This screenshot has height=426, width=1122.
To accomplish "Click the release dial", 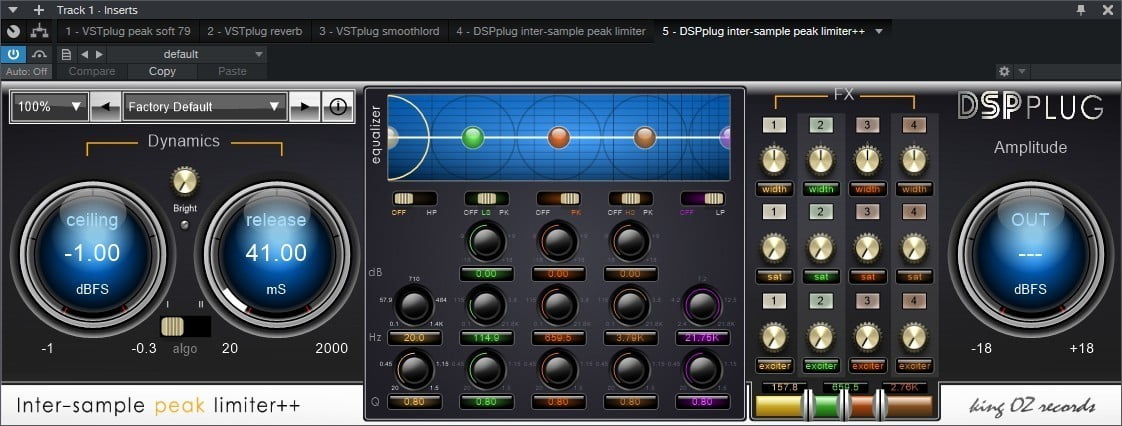I will tap(276, 254).
